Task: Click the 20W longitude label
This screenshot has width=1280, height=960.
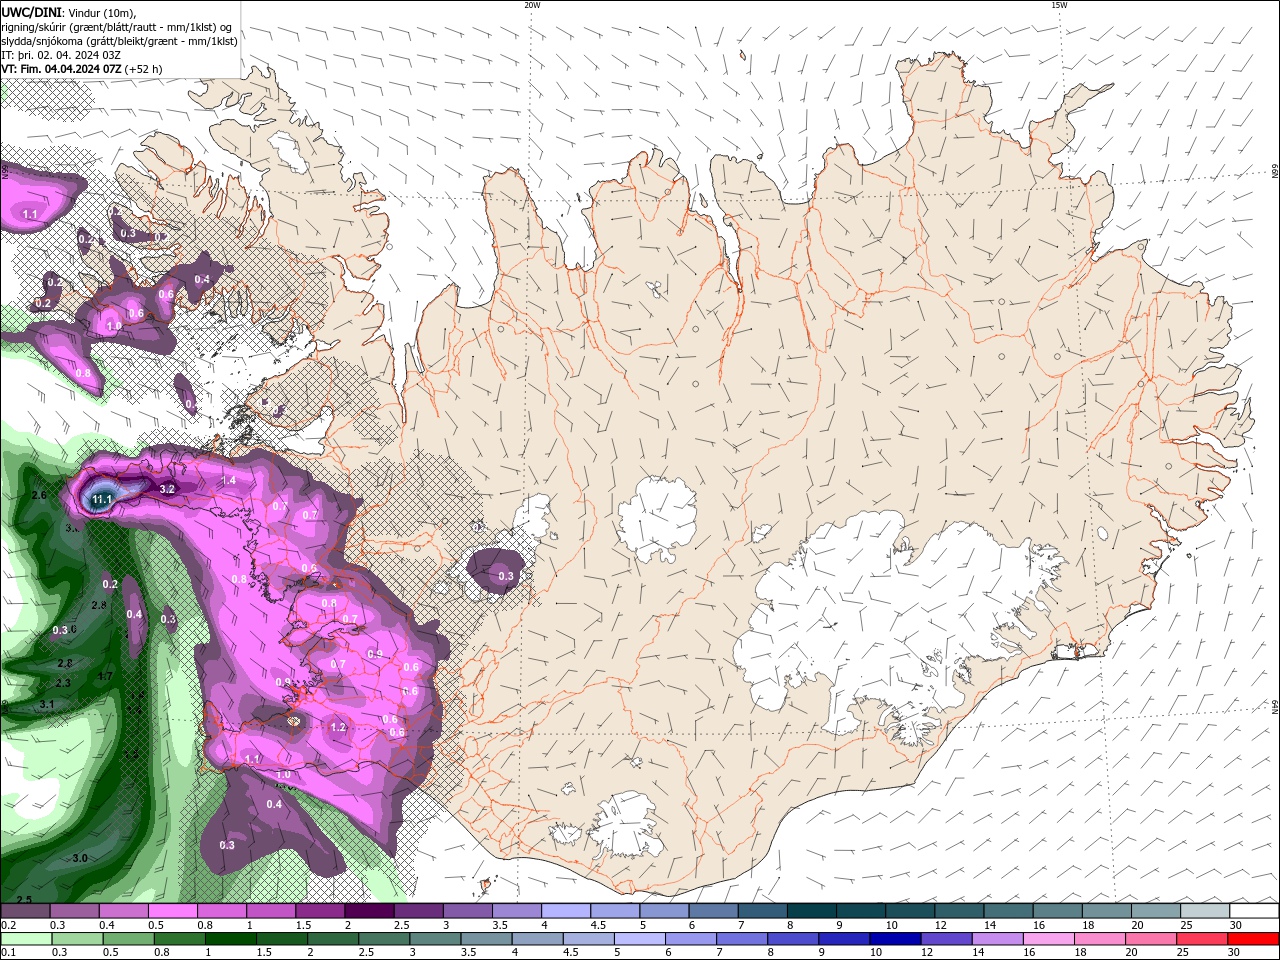Action: pyautogui.click(x=532, y=5)
